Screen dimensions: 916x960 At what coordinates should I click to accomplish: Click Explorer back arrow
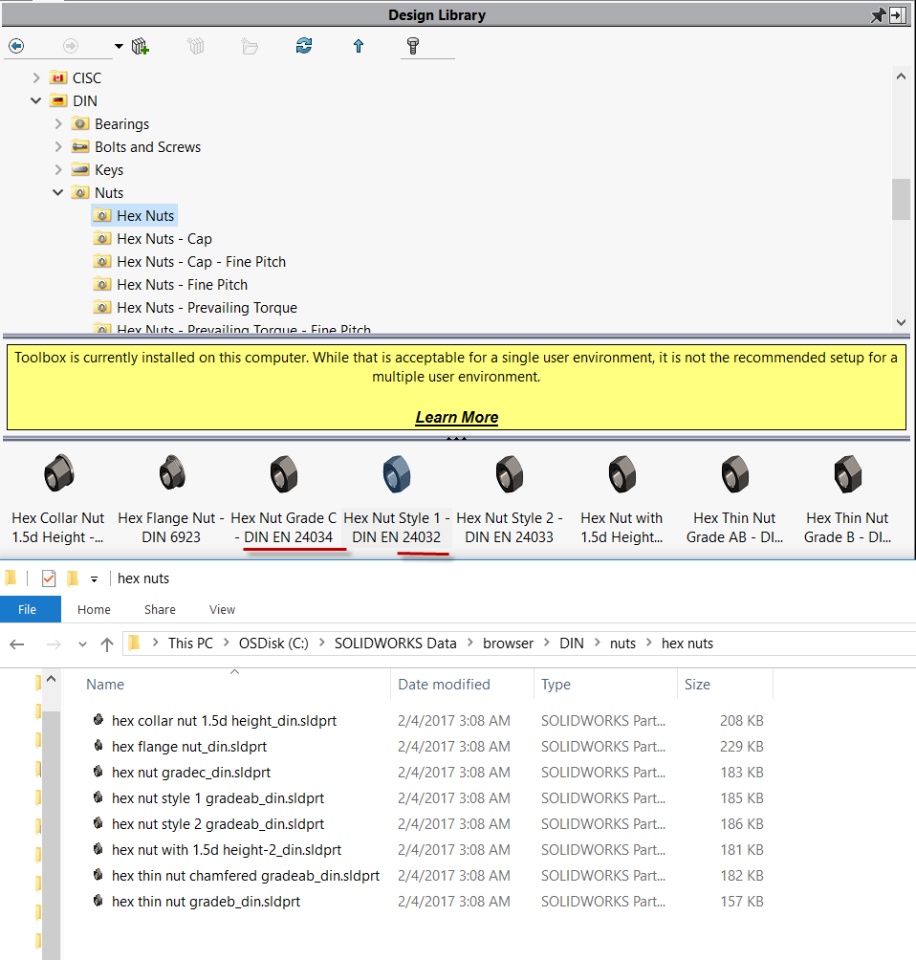[17, 643]
